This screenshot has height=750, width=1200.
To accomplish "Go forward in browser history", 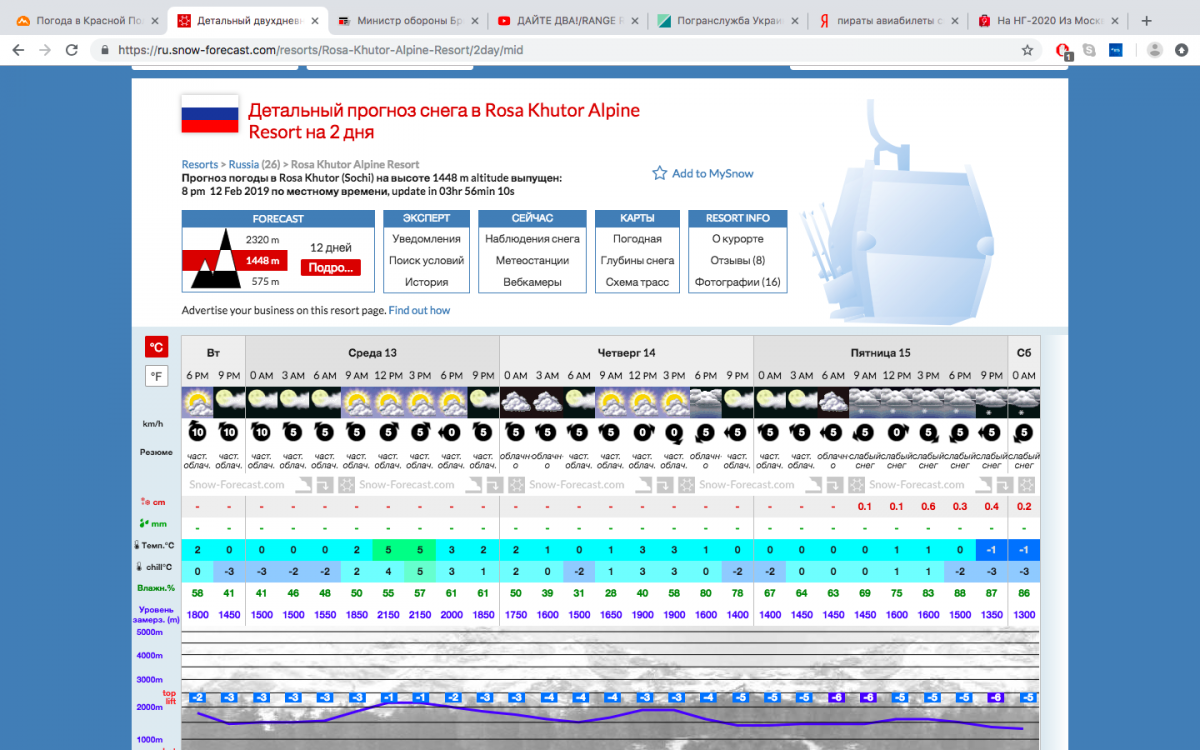I will (45, 50).
